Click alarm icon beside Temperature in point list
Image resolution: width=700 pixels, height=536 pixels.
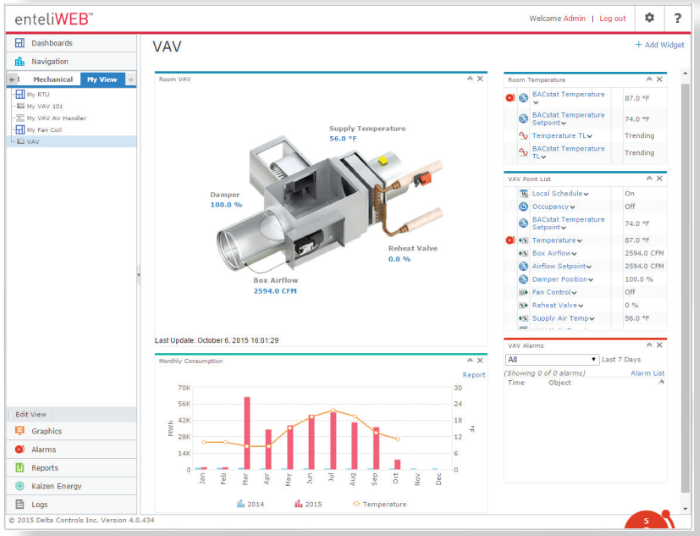(x=510, y=240)
